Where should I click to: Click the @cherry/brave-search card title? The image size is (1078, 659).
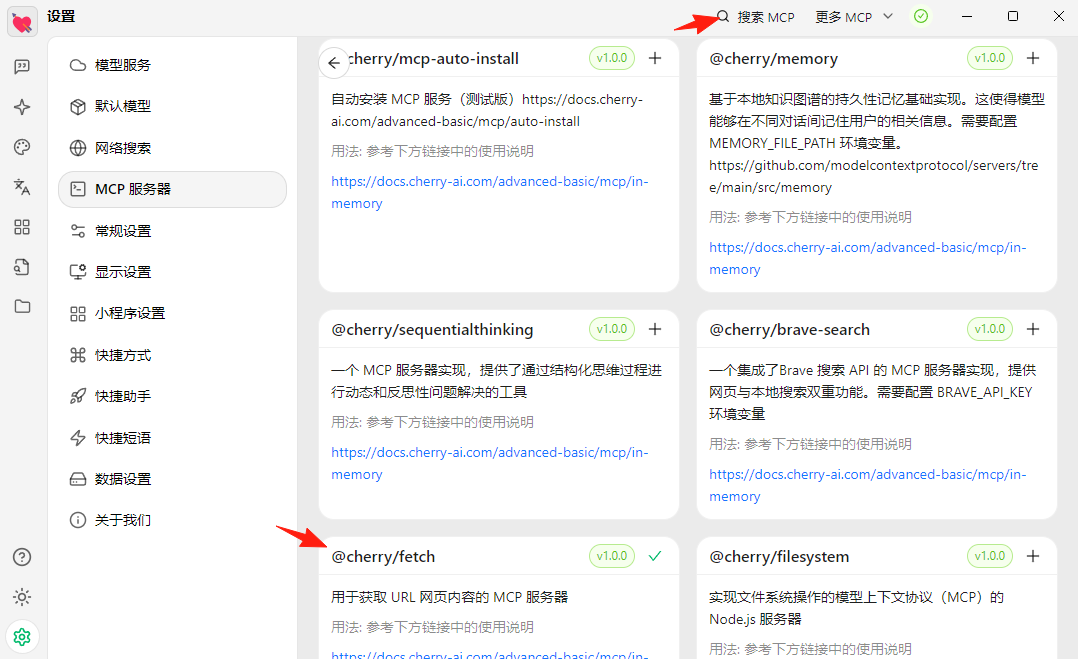789,330
